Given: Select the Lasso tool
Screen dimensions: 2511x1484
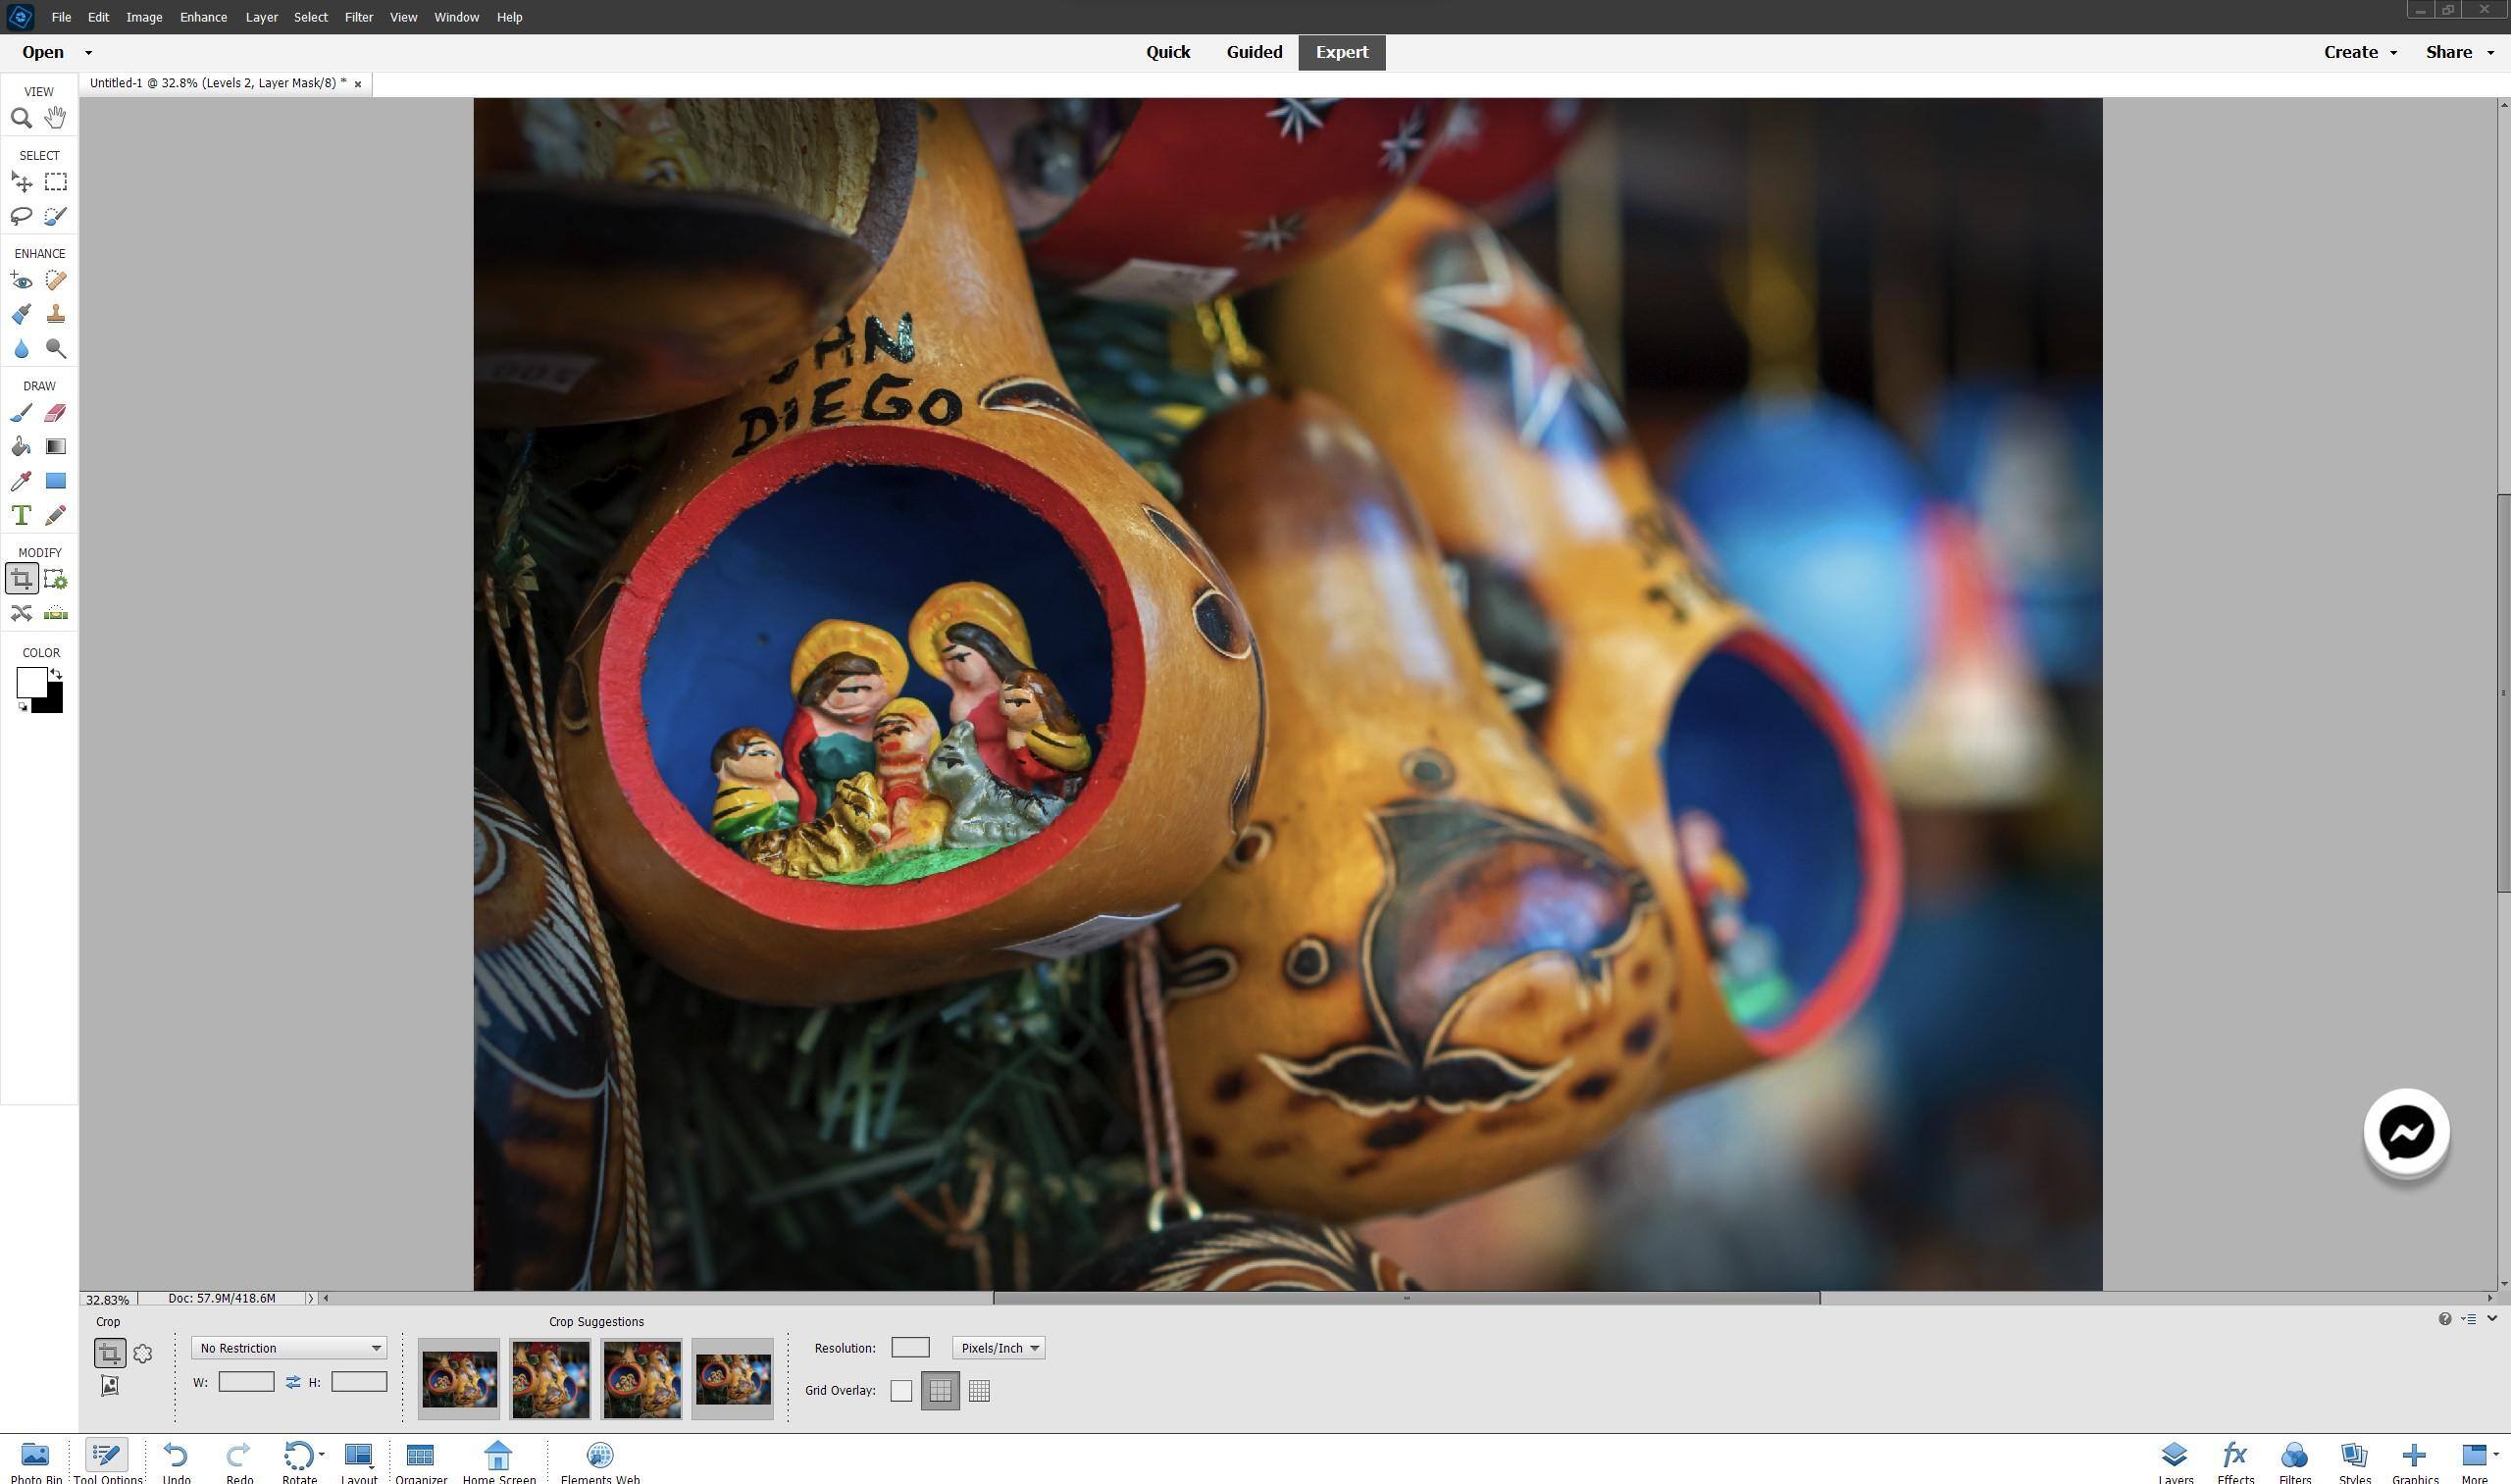Looking at the screenshot, I should pyautogui.click(x=21, y=216).
